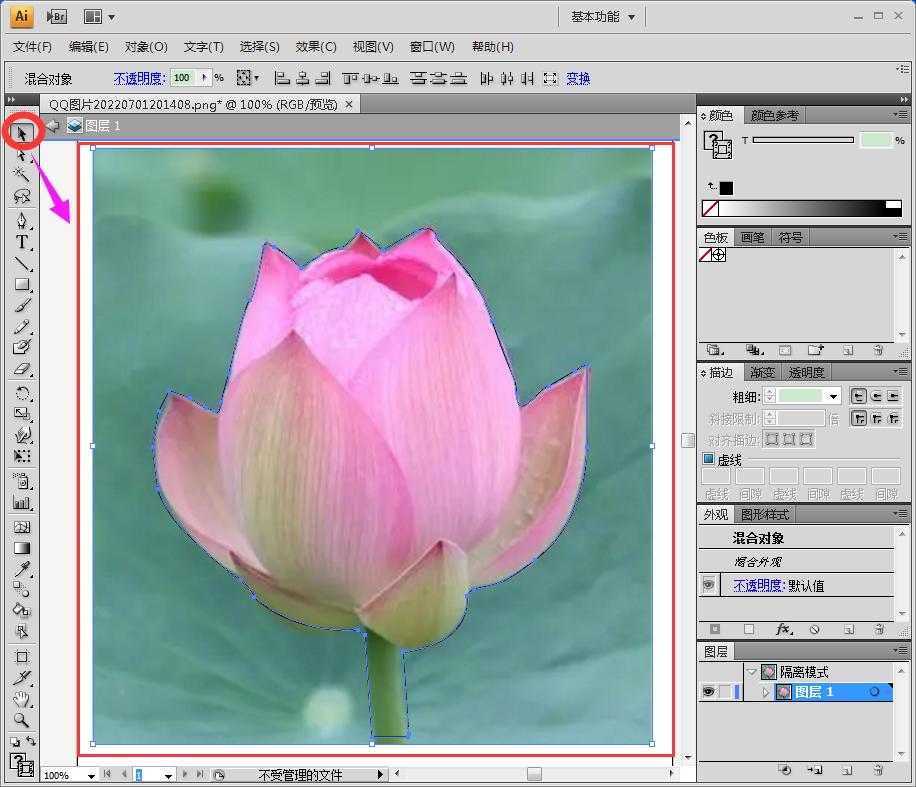Hide 图层 1 with the eye icon
This screenshot has width=916, height=787.
click(x=709, y=692)
